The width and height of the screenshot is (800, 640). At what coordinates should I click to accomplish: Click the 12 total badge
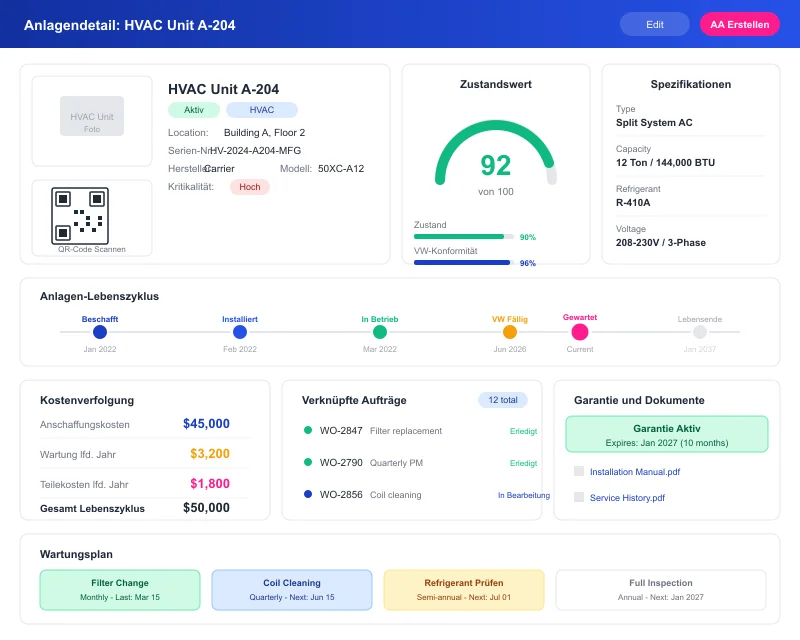[x=504, y=400]
